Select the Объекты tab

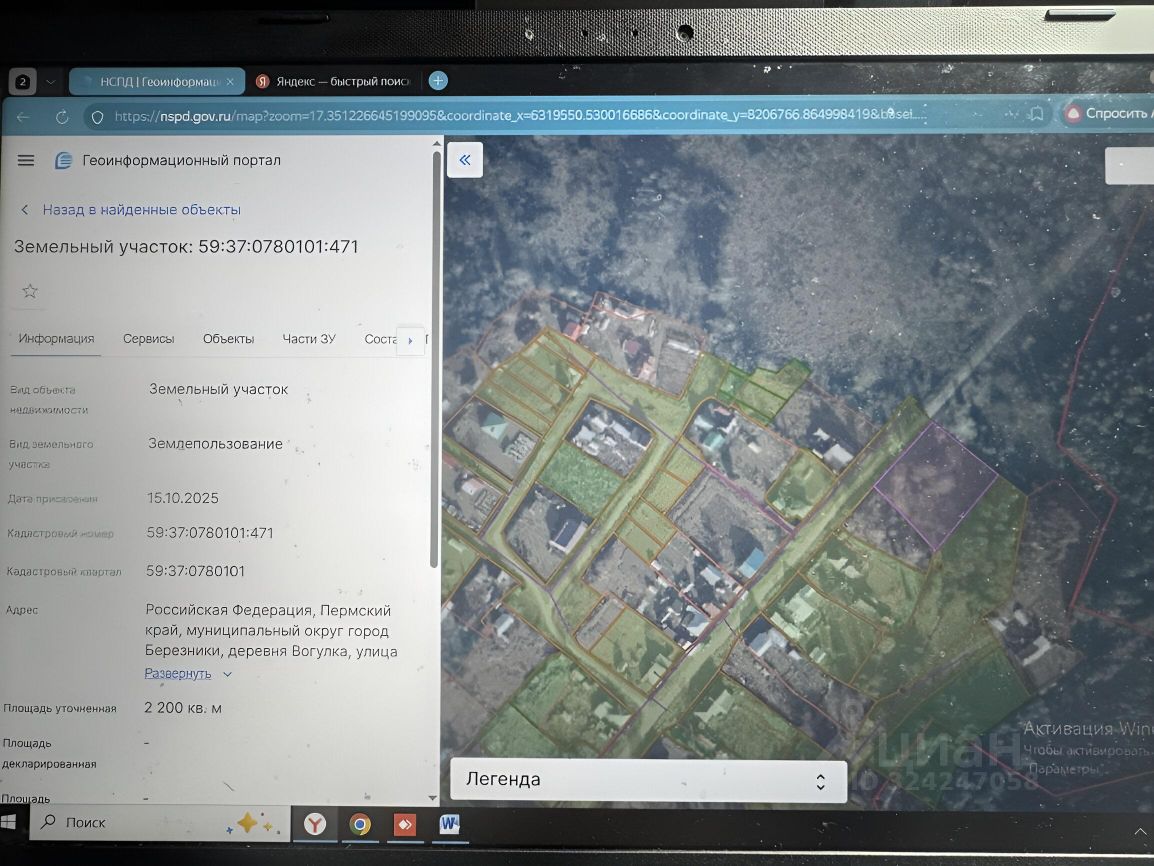tap(228, 339)
